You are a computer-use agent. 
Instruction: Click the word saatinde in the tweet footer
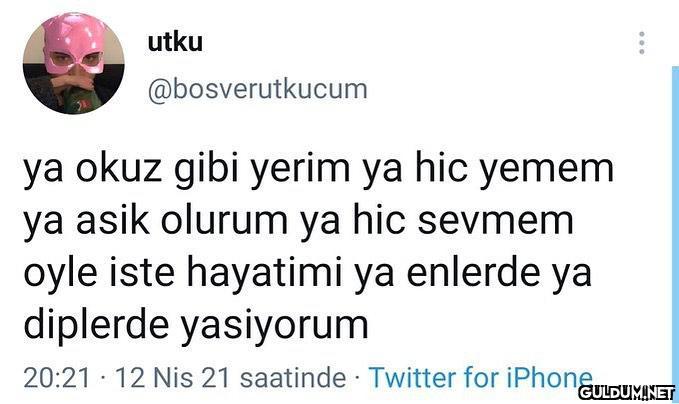(x=293, y=378)
